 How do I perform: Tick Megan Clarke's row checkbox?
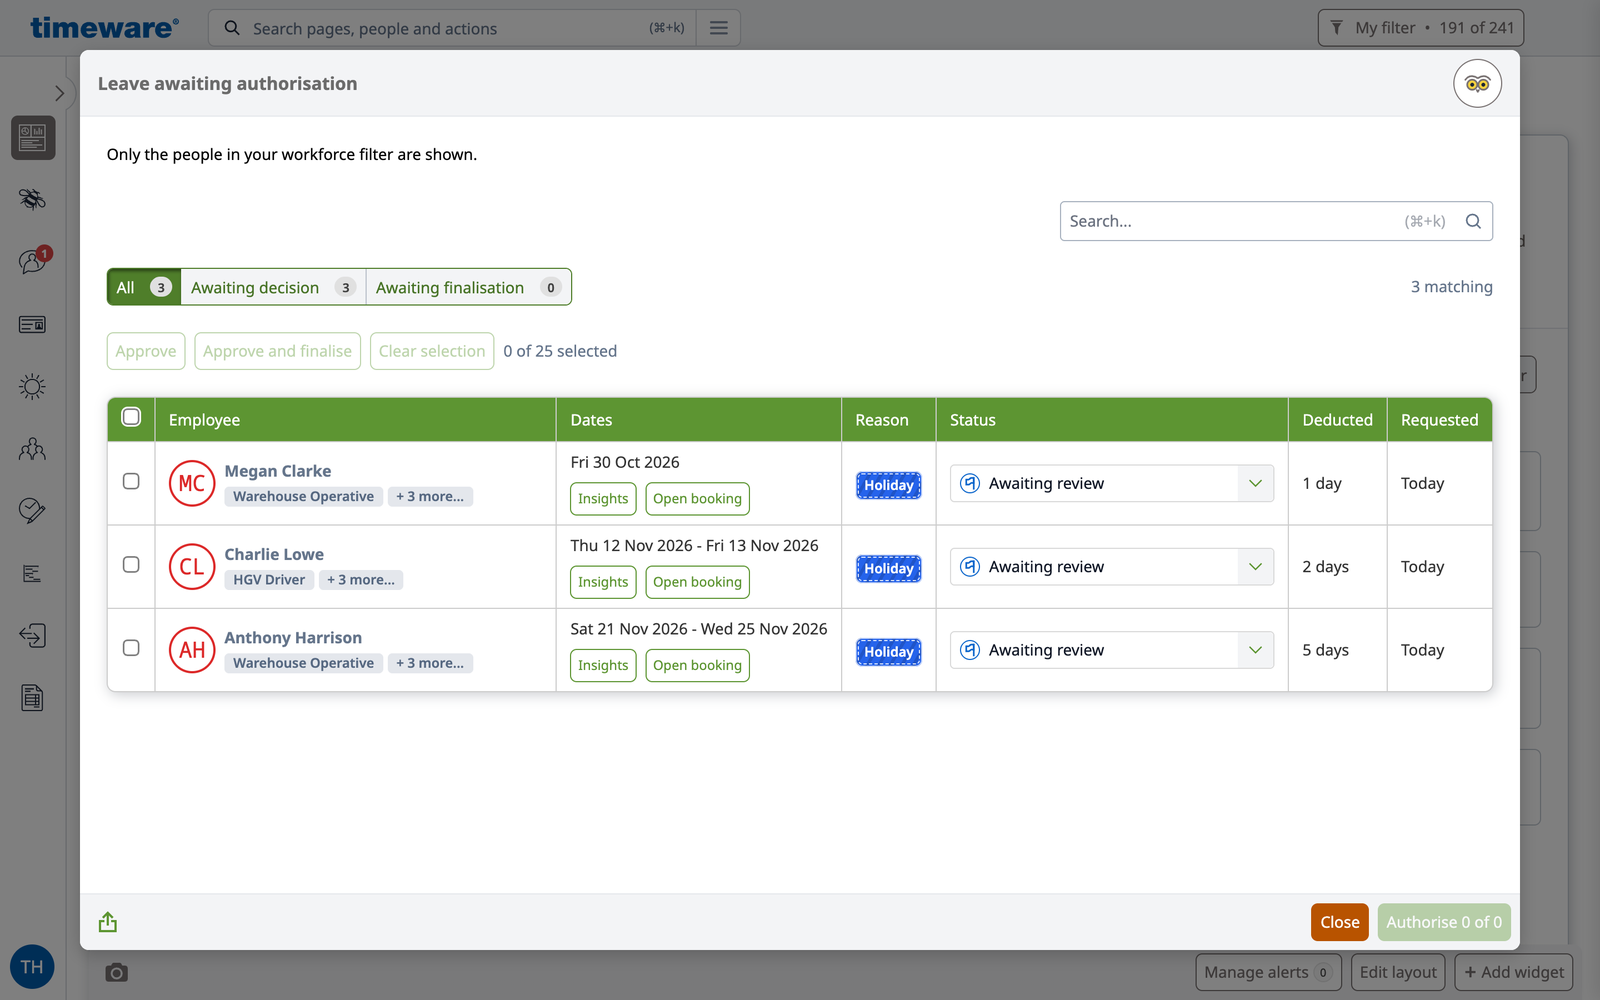[x=131, y=481]
